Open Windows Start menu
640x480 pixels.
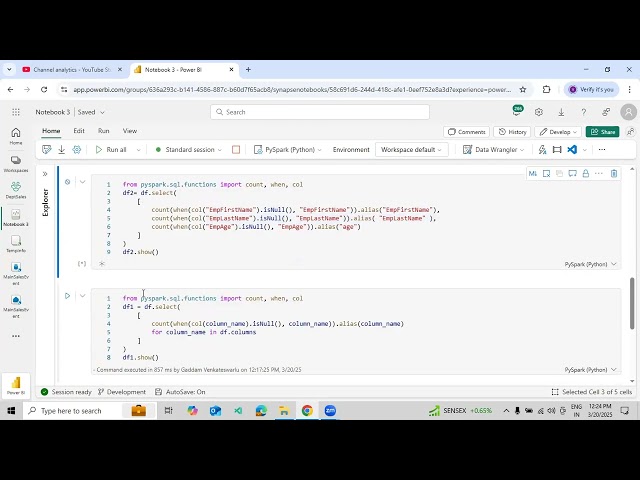tap(11, 411)
